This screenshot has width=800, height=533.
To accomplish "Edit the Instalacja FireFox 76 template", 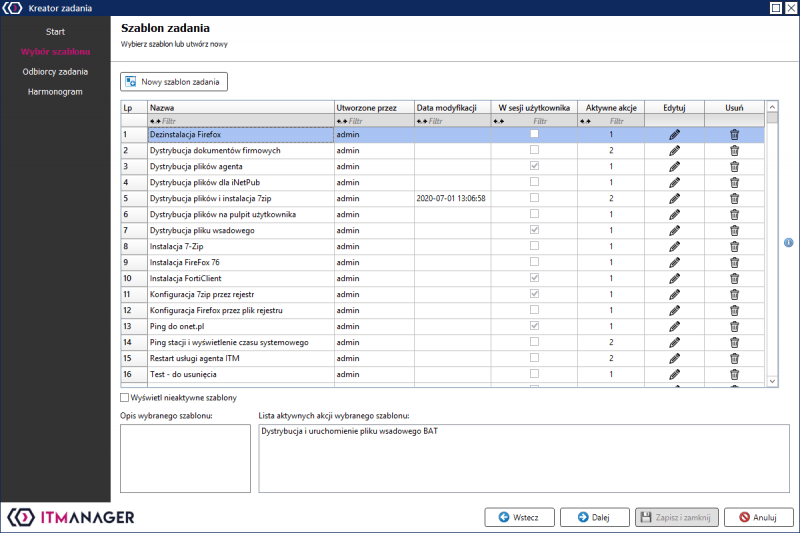I will click(x=674, y=262).
